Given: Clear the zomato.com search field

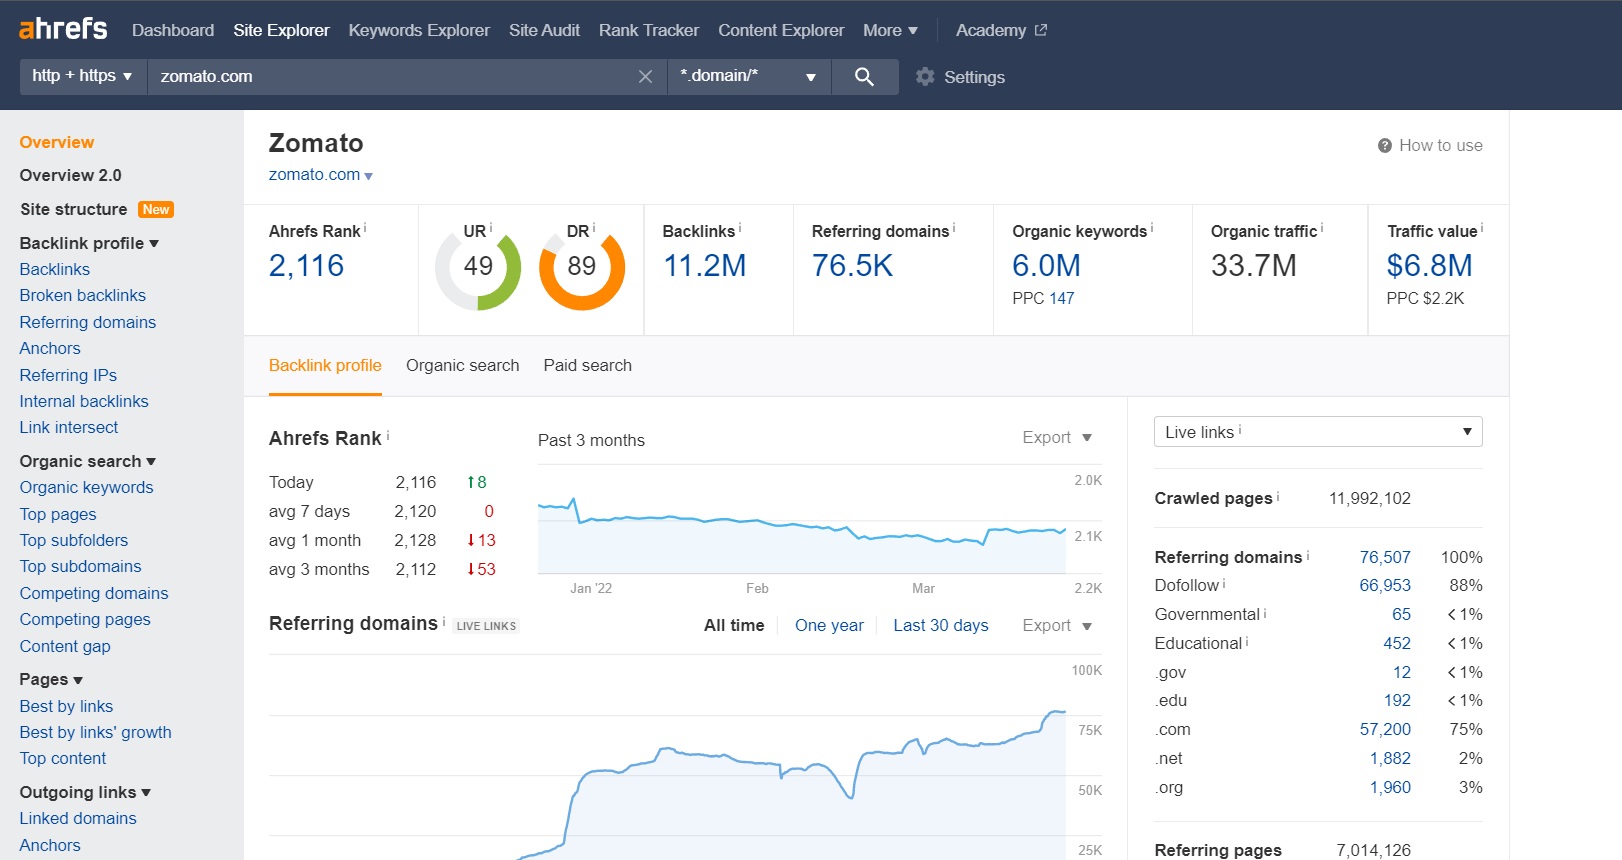Looking at the screenshot, I should [645, 77].
